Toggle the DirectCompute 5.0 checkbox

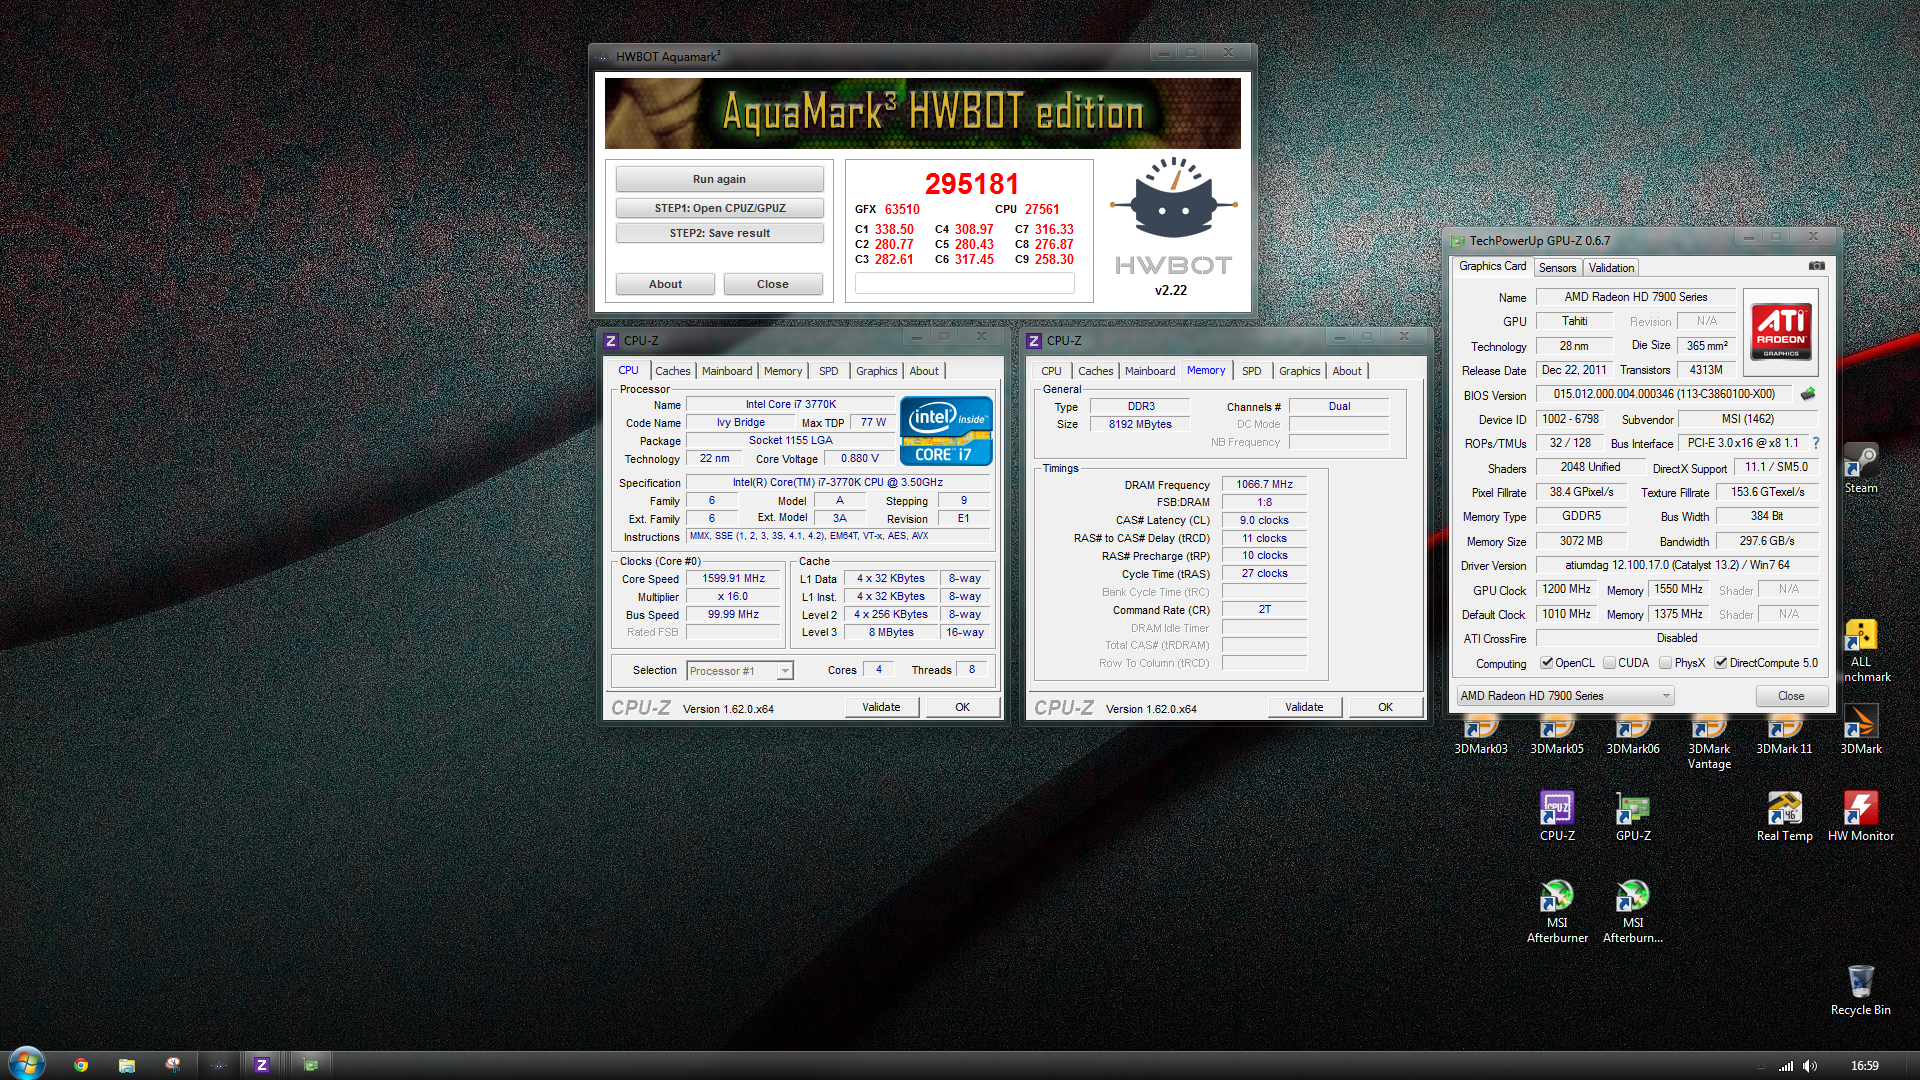[x=1721, y=663]
